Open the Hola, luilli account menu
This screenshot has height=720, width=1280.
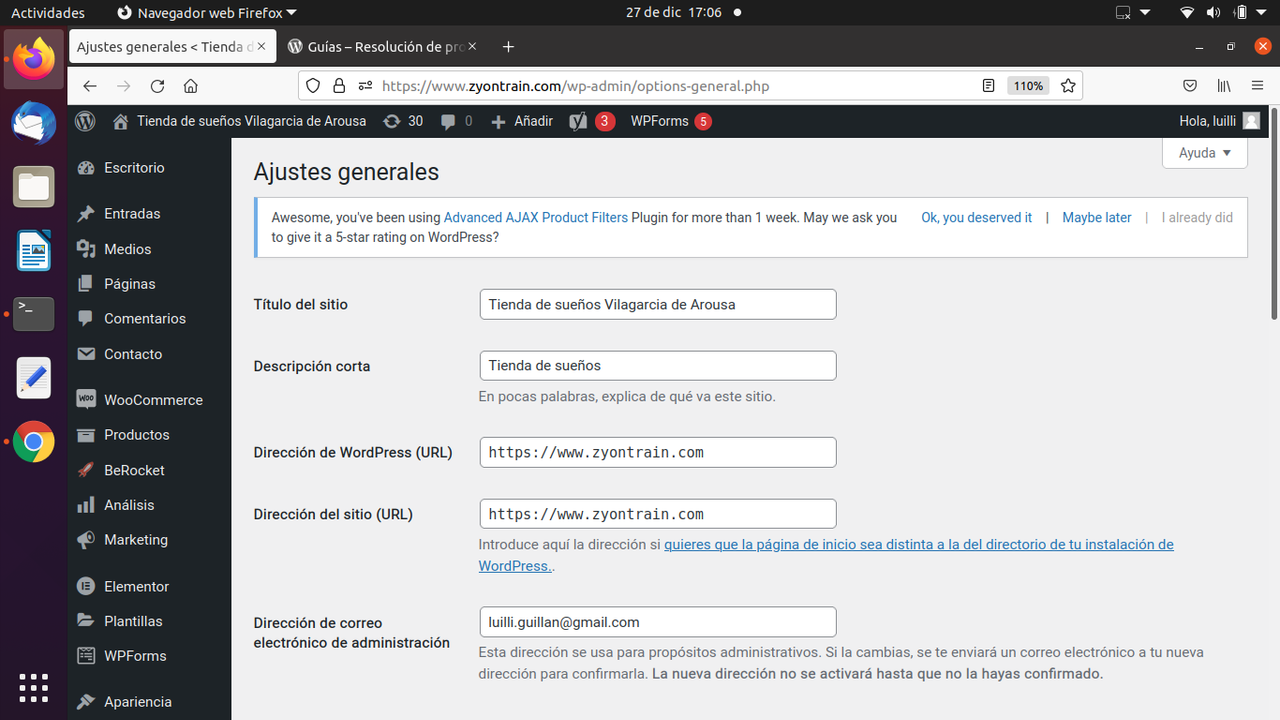coord(1217,121)
